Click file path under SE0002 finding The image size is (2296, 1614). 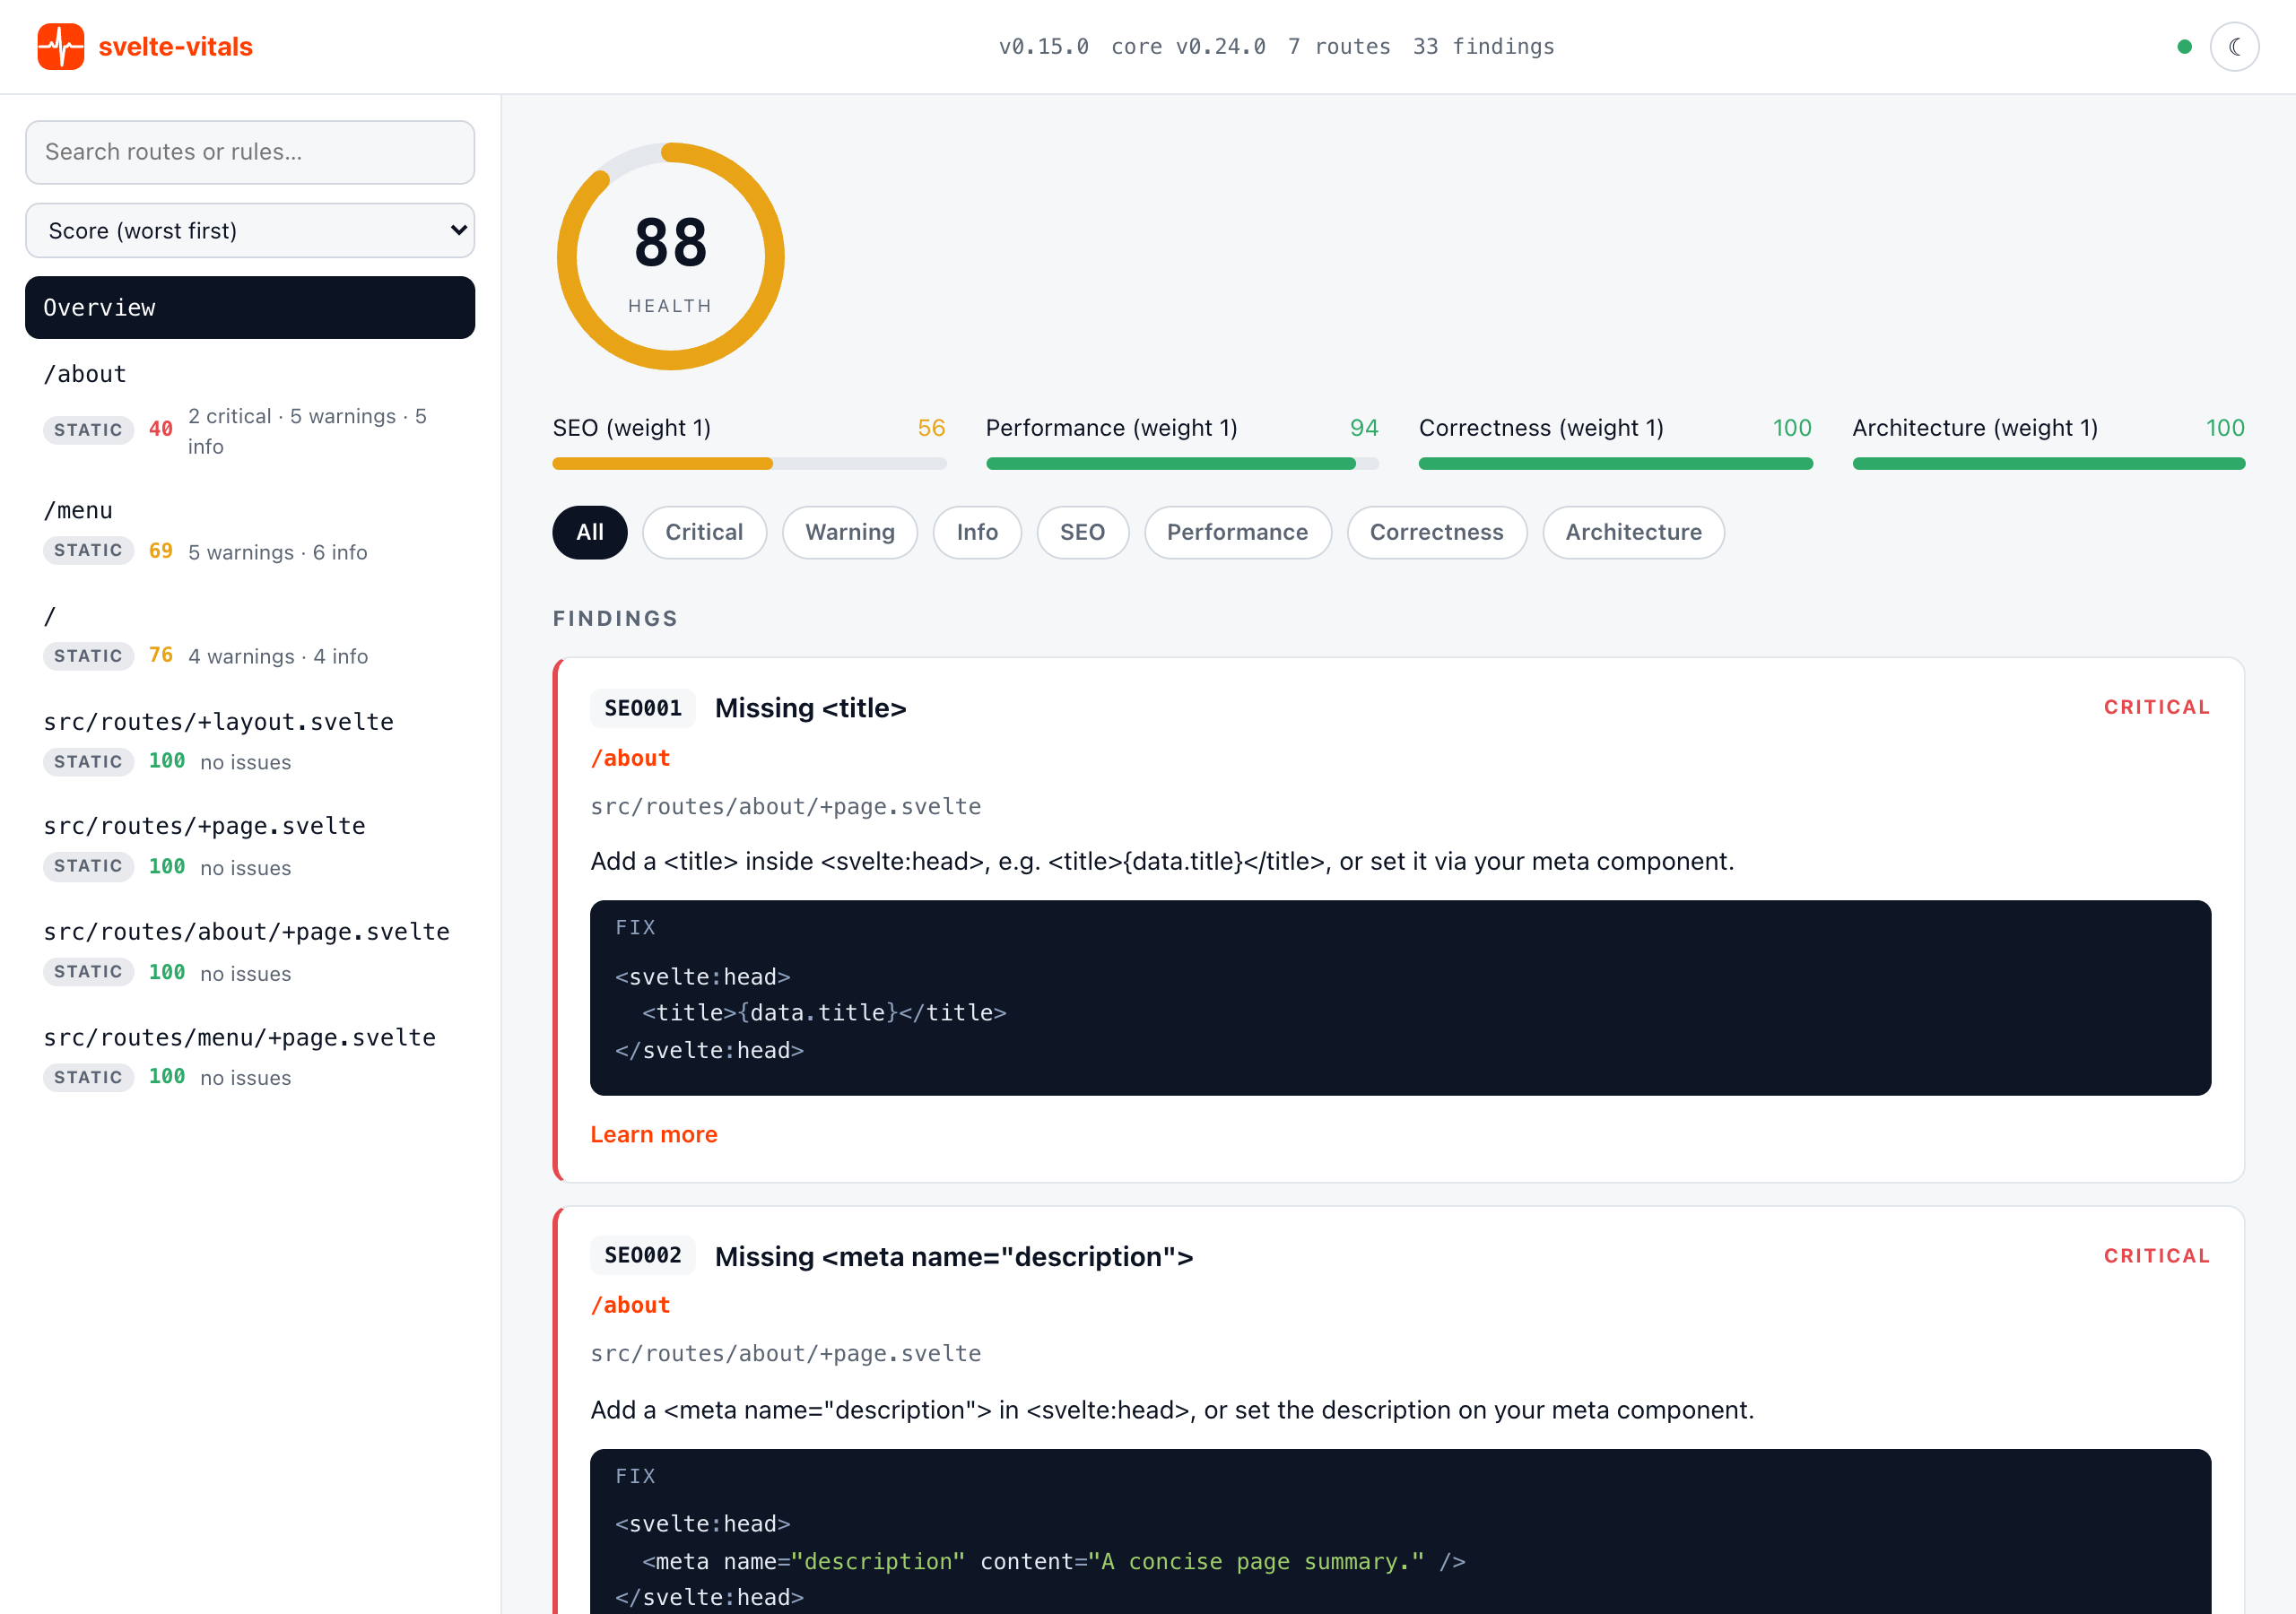point(786,1354)
